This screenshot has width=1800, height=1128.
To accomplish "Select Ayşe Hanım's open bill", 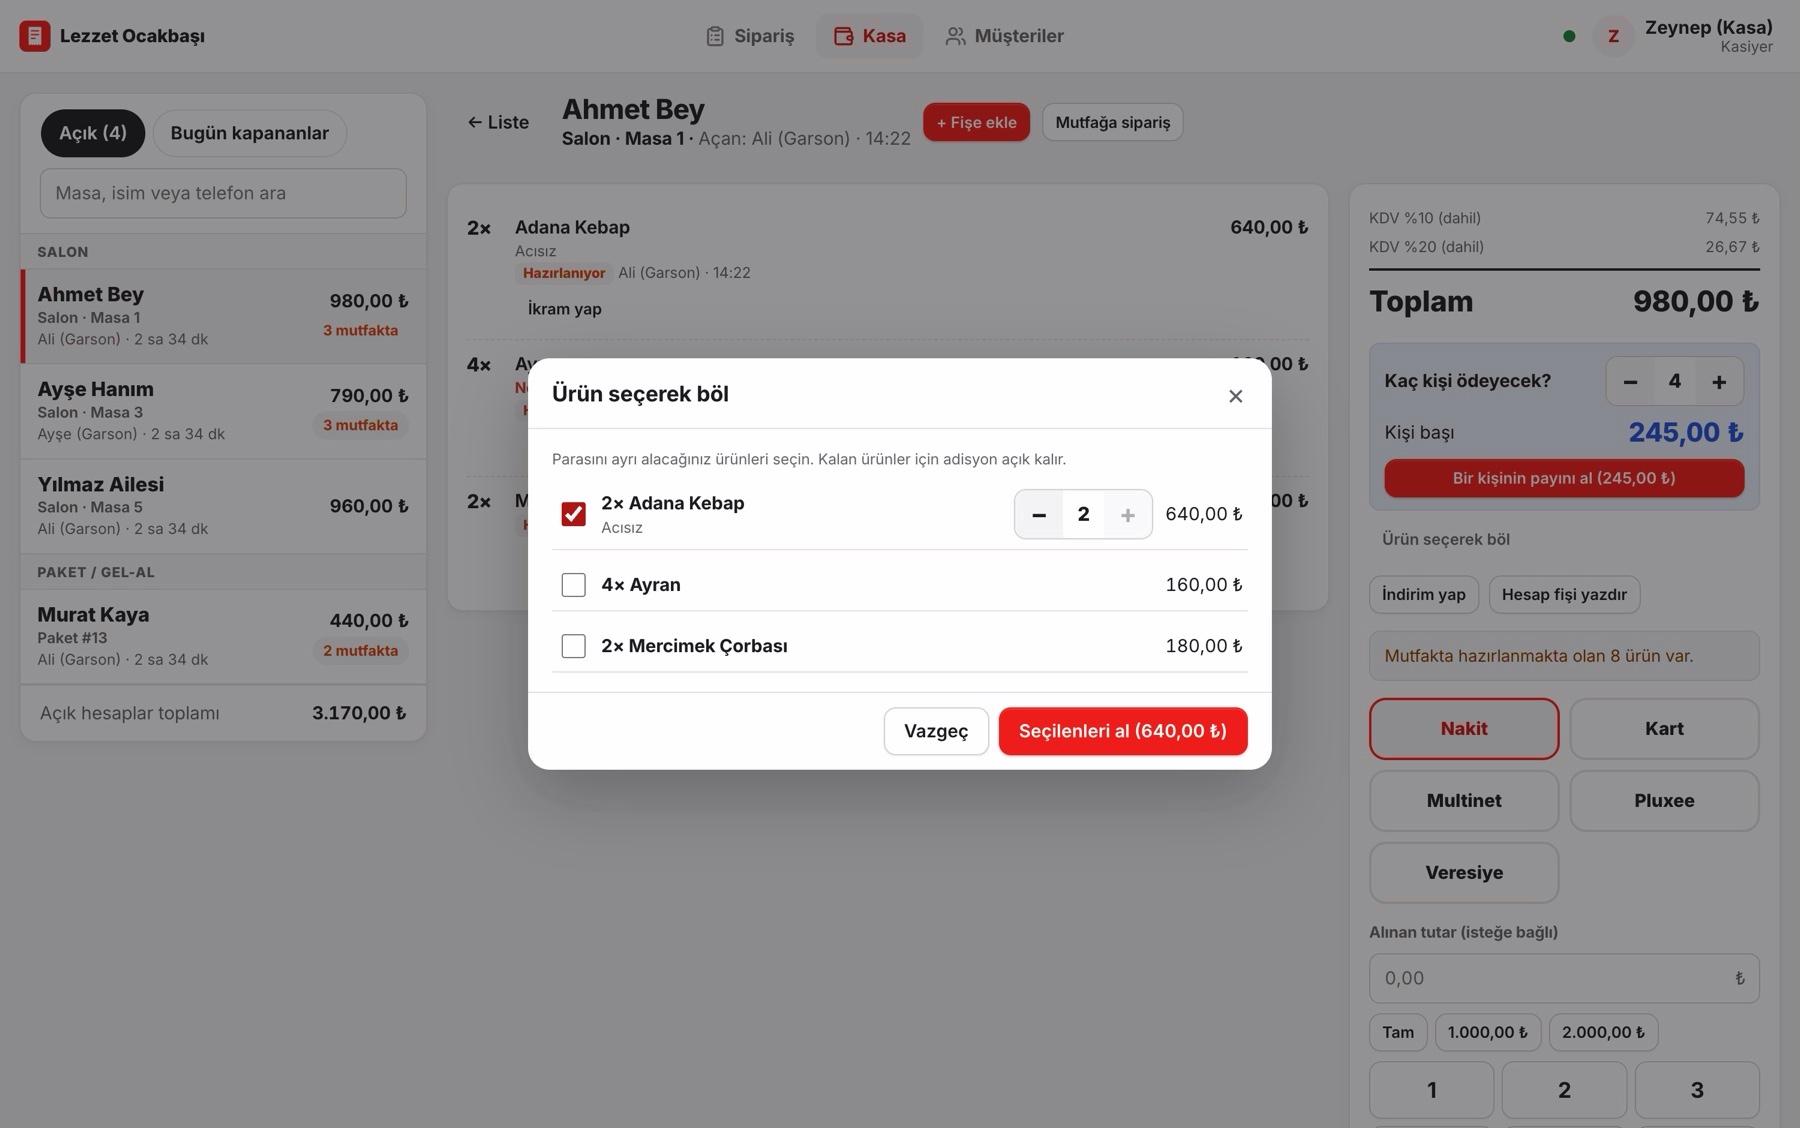I will tap(223, 411).
